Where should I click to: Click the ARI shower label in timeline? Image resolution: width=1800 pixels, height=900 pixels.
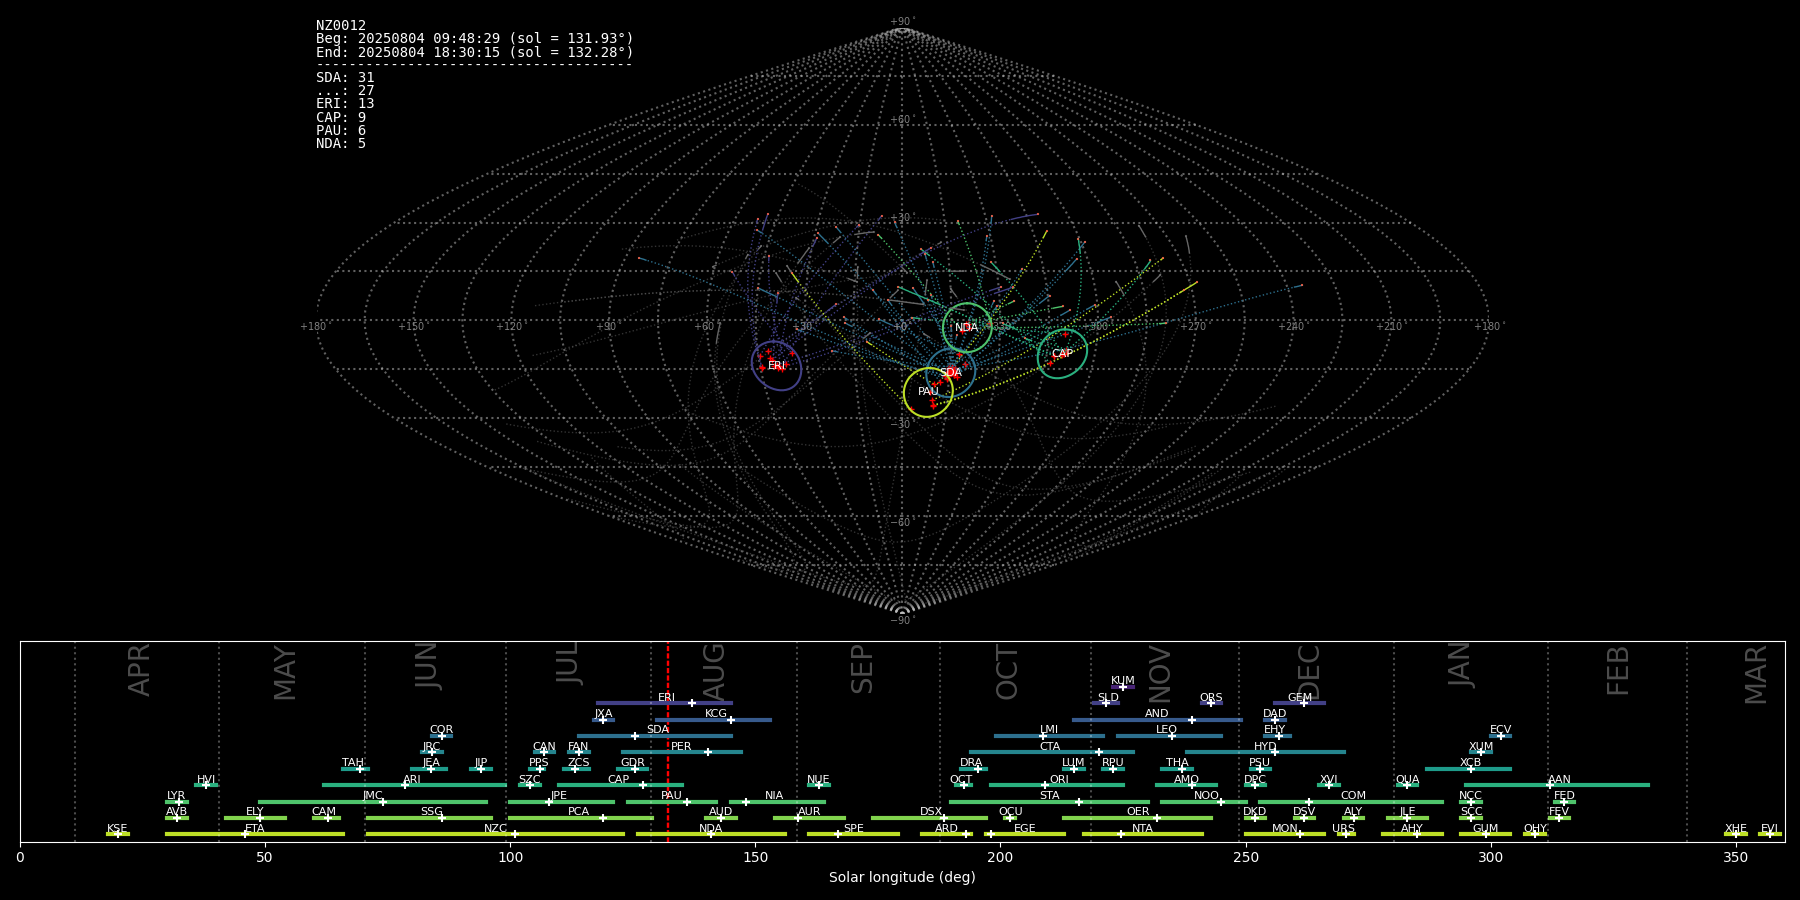pos(412,780)
